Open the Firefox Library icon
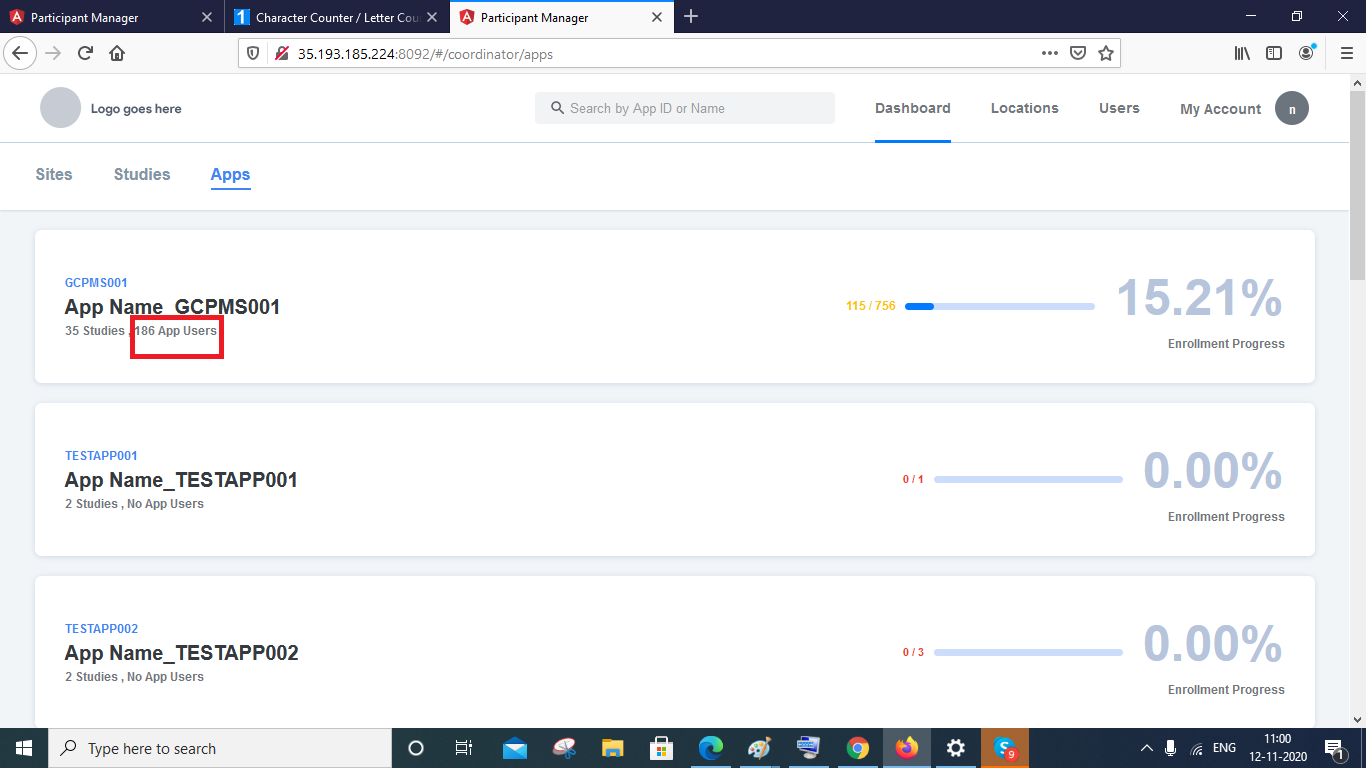1366x768 pixels. pyautogui.click(x=1242, y=54)
